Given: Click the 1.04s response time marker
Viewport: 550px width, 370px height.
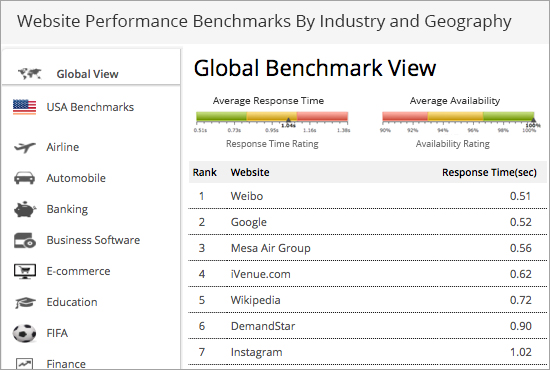Looking at the screenshot, I should [288, 122].
